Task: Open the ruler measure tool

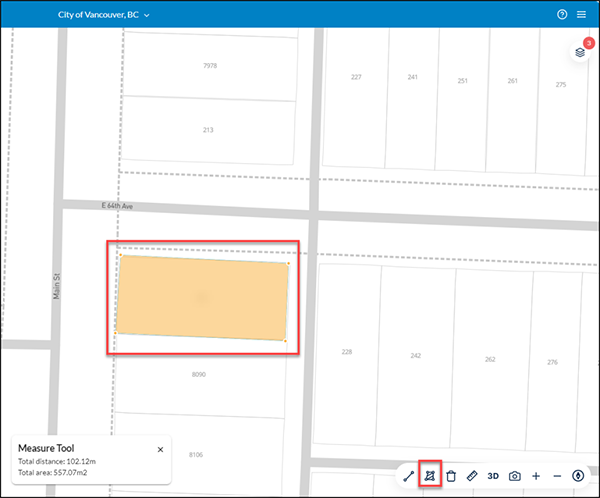Action: point(472,476)
